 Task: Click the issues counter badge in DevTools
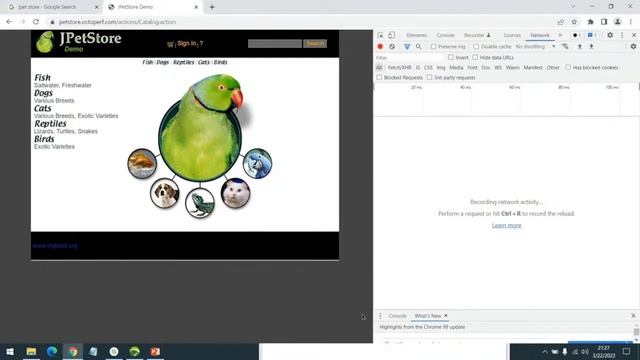coord(592,35)
